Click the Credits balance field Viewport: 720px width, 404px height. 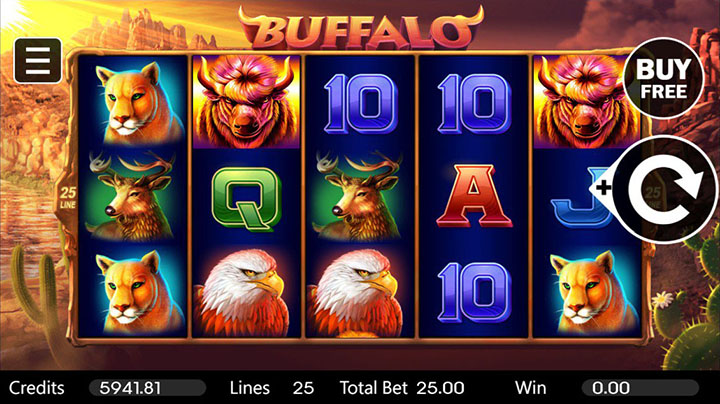[x=147, y=388]
